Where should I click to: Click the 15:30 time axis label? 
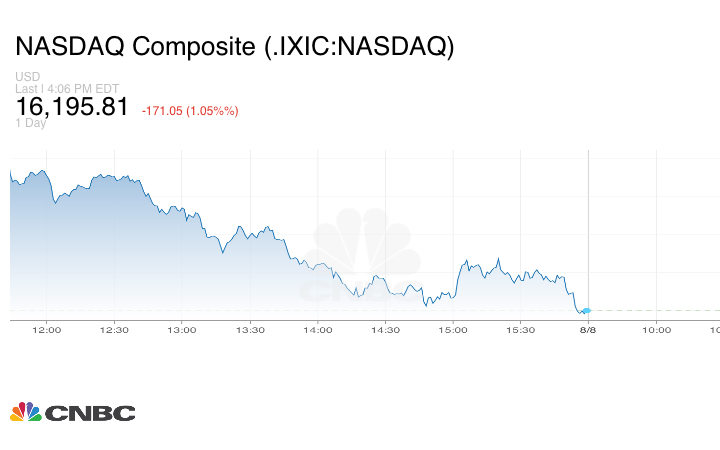coord(520,330)
